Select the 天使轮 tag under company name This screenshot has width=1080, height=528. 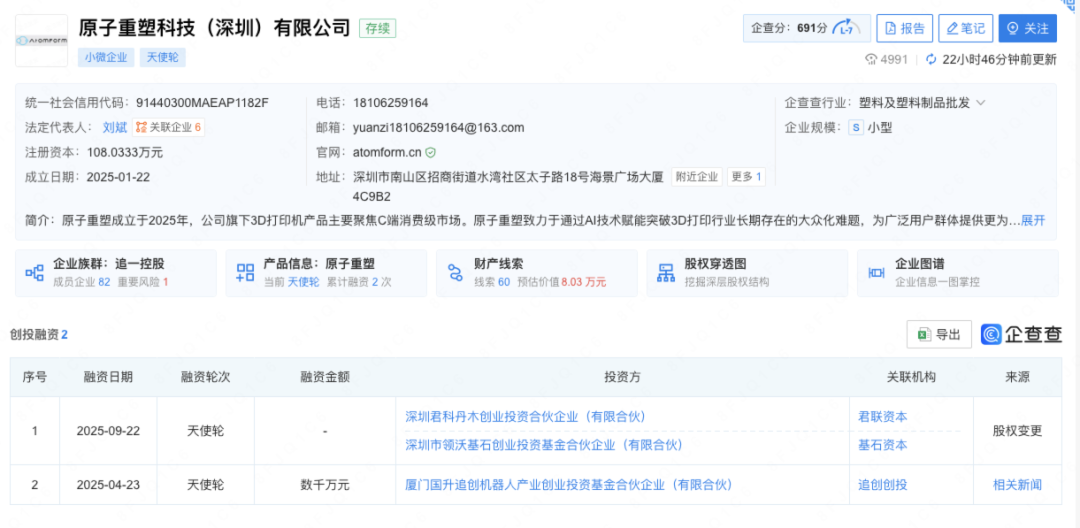click(162, 57)
